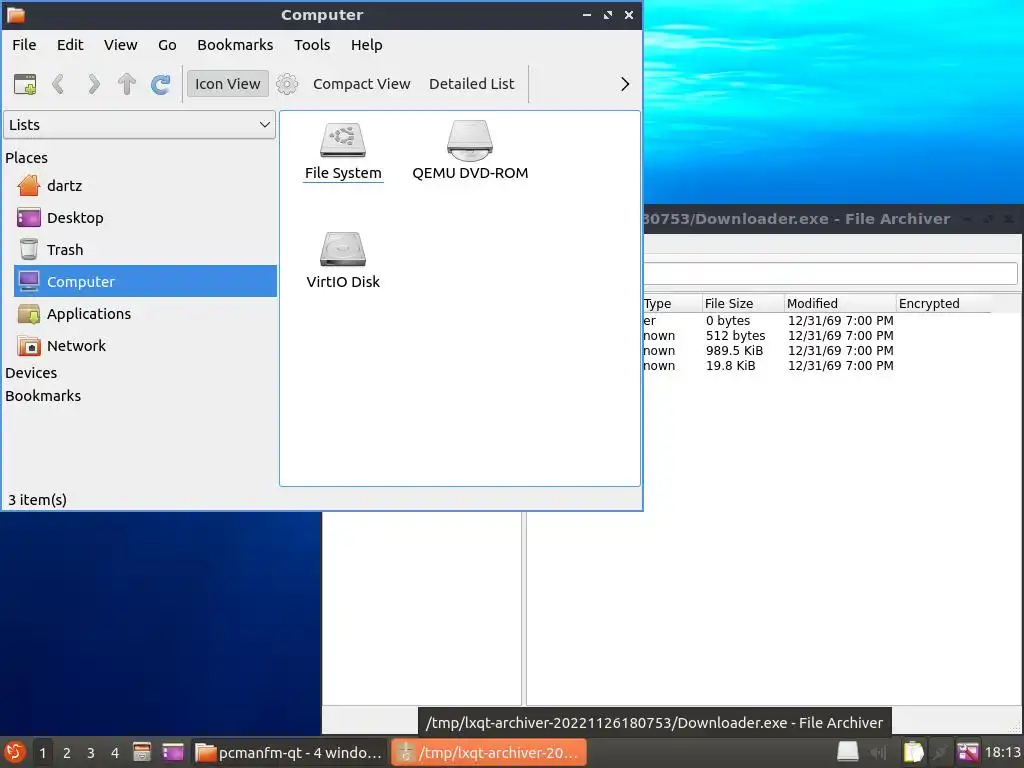The image size is (1024, 768).
Task: Click the 3 item(s) status bar text
Action: 37,500
